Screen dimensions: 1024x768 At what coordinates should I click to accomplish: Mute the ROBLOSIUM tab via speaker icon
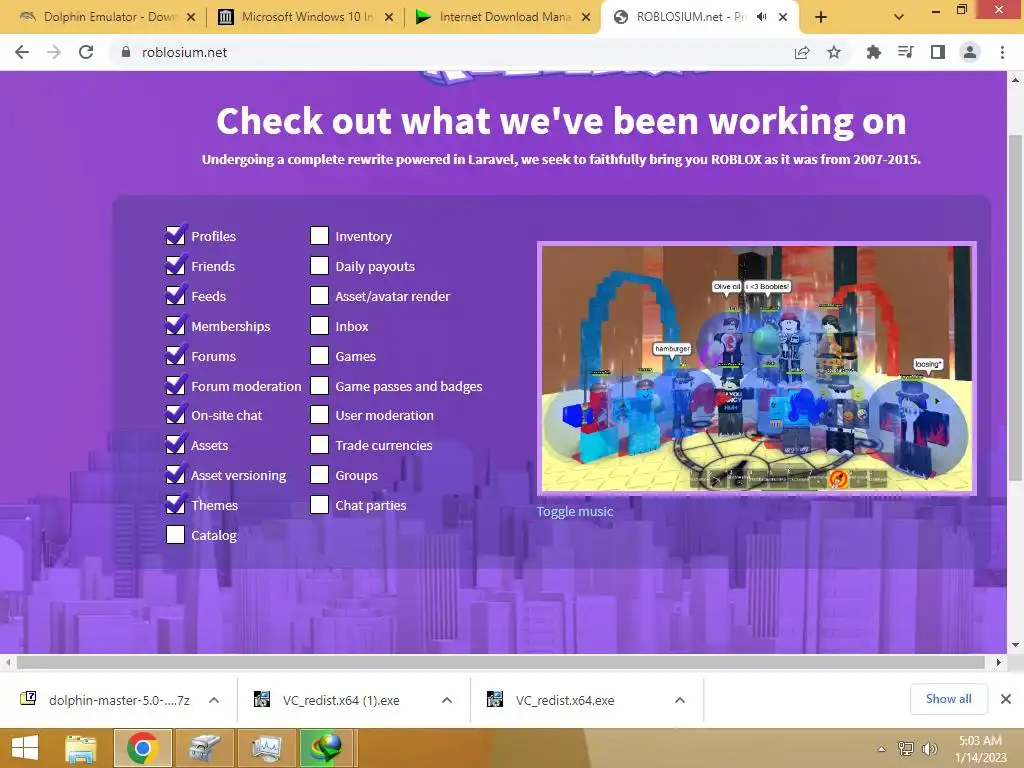pyautogui.click(x=761, y=17)
